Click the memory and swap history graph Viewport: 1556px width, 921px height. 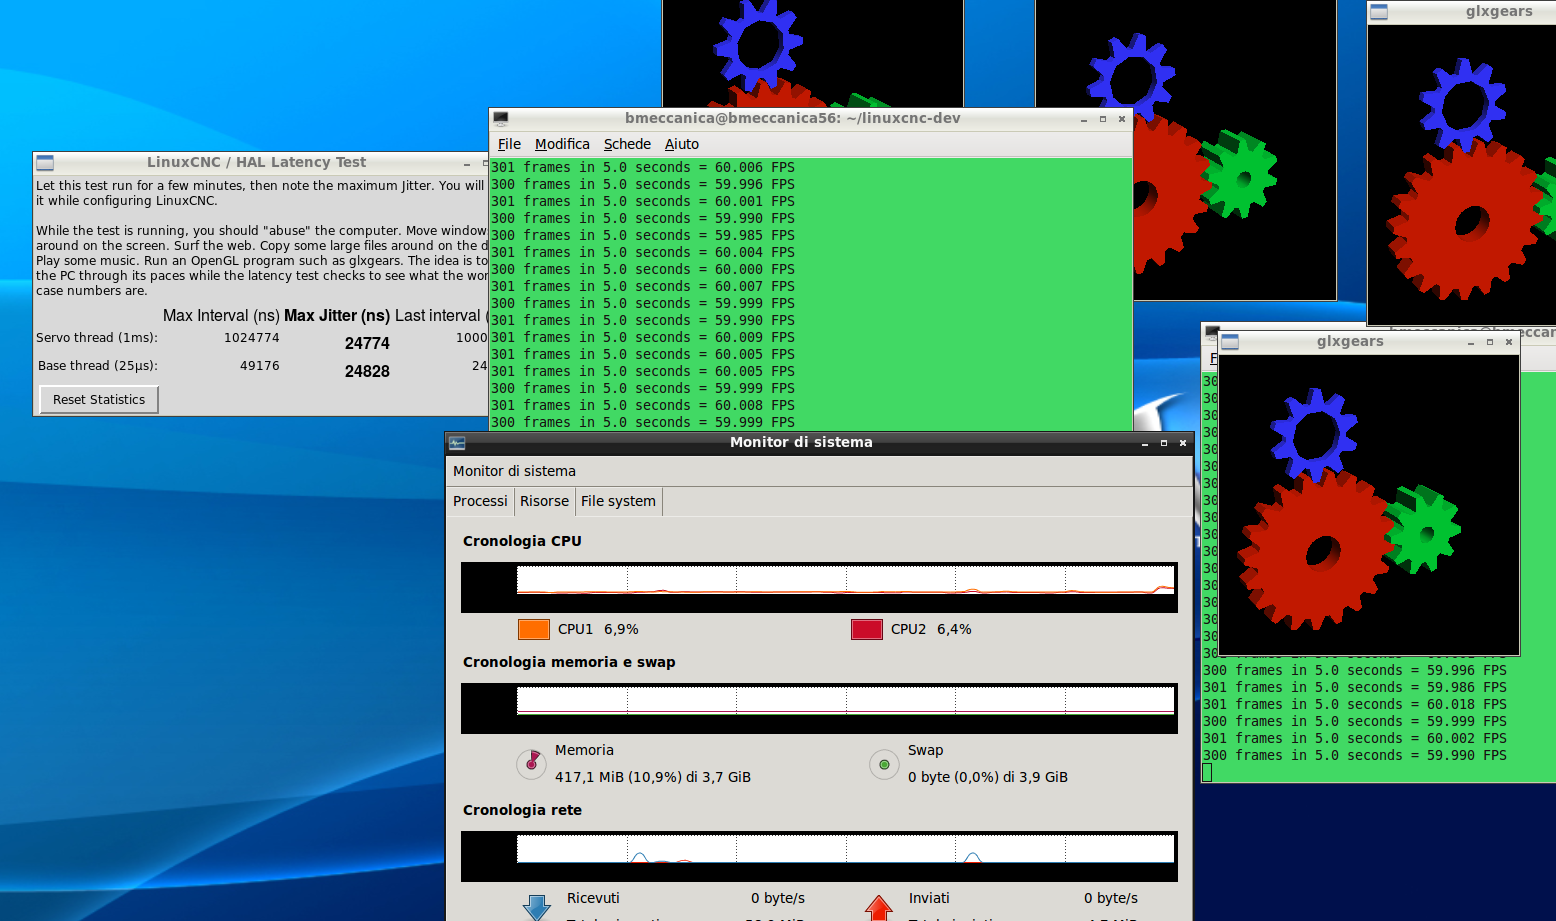click(x=819, y=708)
